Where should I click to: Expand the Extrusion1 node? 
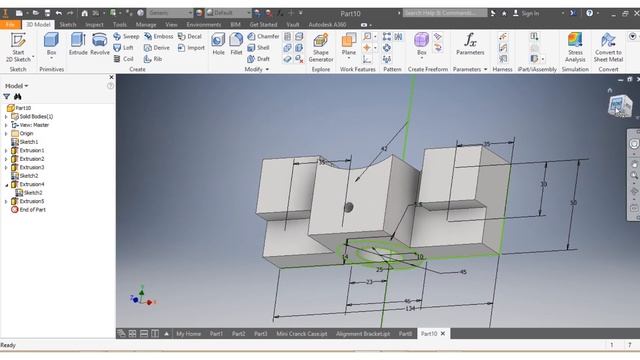6,151
